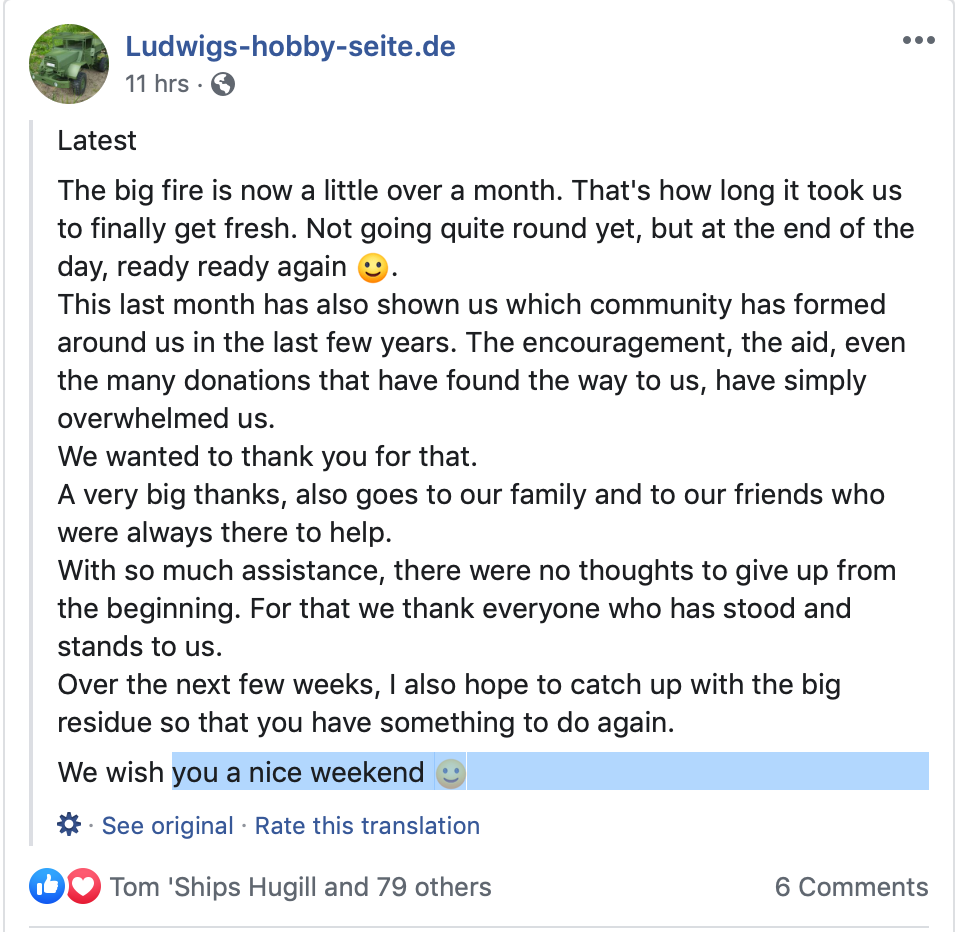Click the "11 hrs" post timestamp
The image size is (958, 932).
[x=157, y=84]
